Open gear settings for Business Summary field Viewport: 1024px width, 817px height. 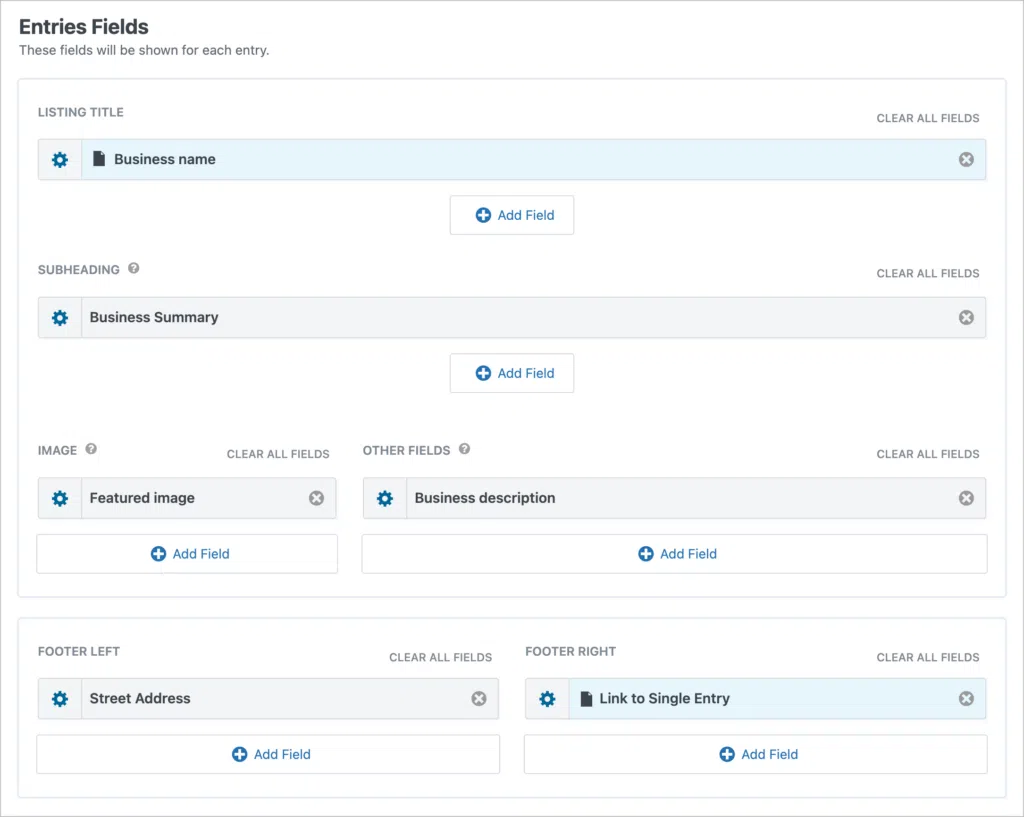[x=60, y=318]
